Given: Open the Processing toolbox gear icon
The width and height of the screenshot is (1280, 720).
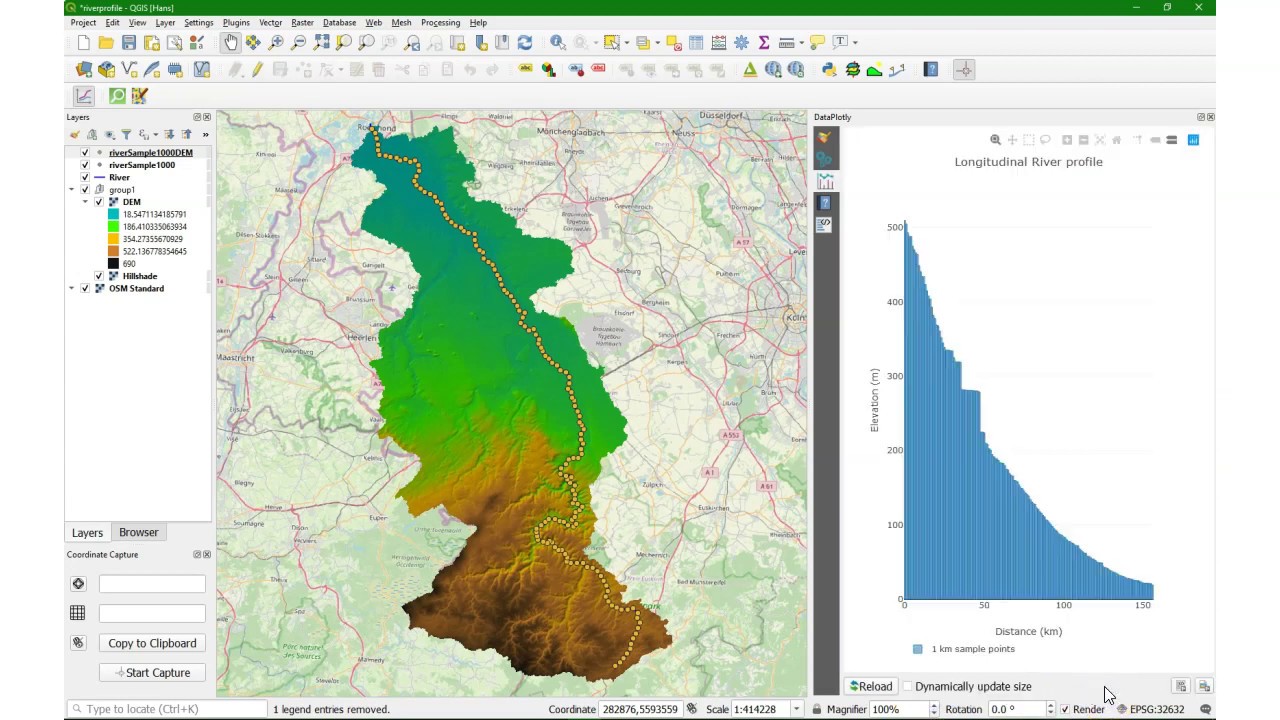Looking at the screenshot, I should [742, 42].
